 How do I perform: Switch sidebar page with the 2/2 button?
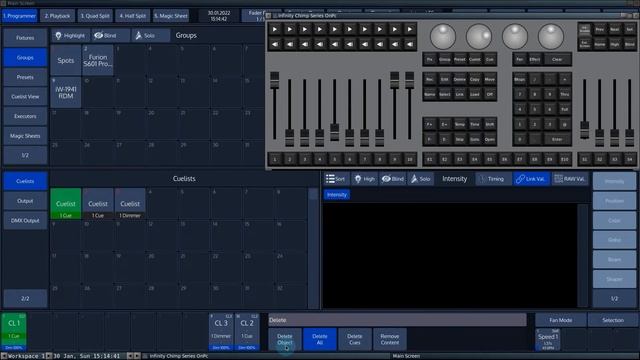pyautogui.click(x=25, y=298)
